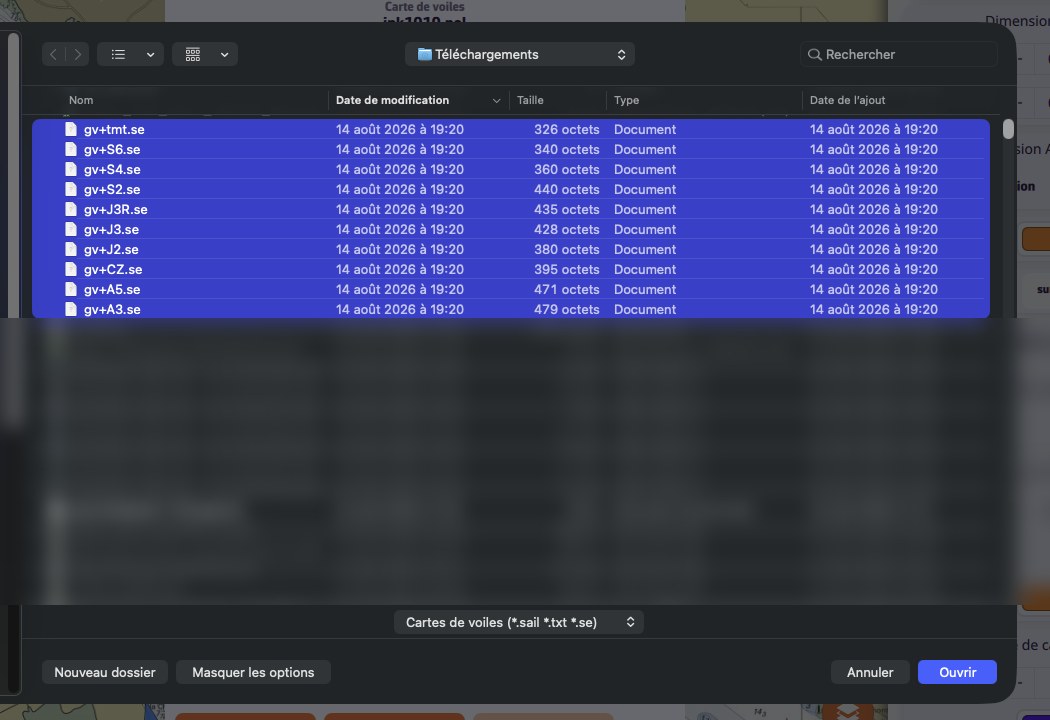Image resolution: width=1050 pixels, height=720 pixels.
Task: Expand the group-by chevron menu
Action: click(225, 55)
